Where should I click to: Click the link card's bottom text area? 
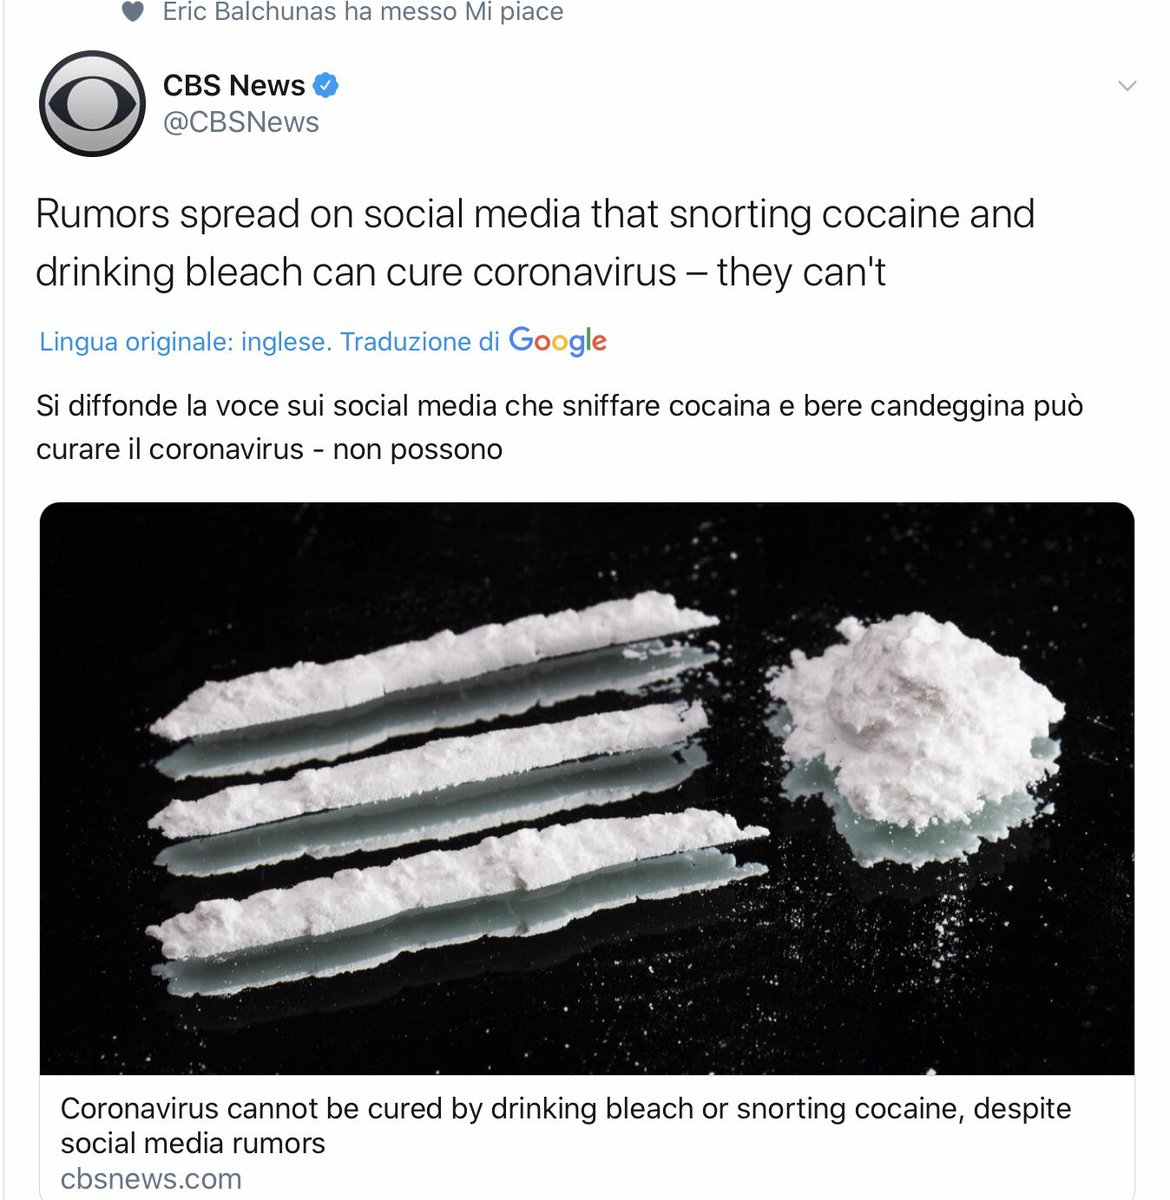tap(587, 1137)
